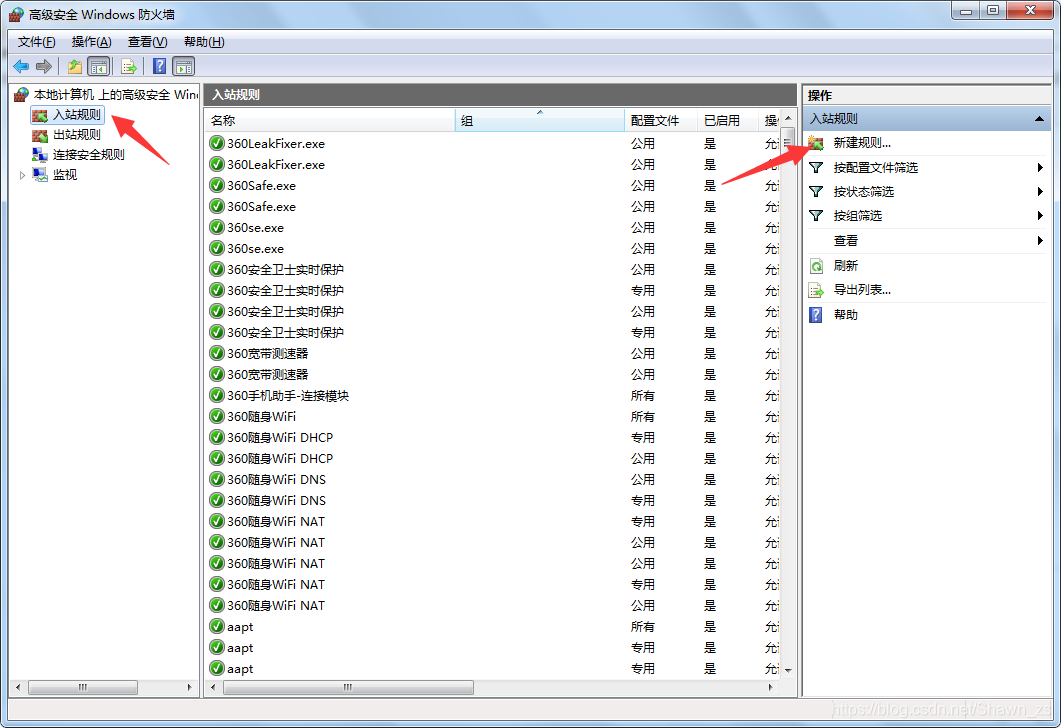Select the aapt rule with 所有 profile
Screen dimensions: 1061x728
[x=493, y=627]
